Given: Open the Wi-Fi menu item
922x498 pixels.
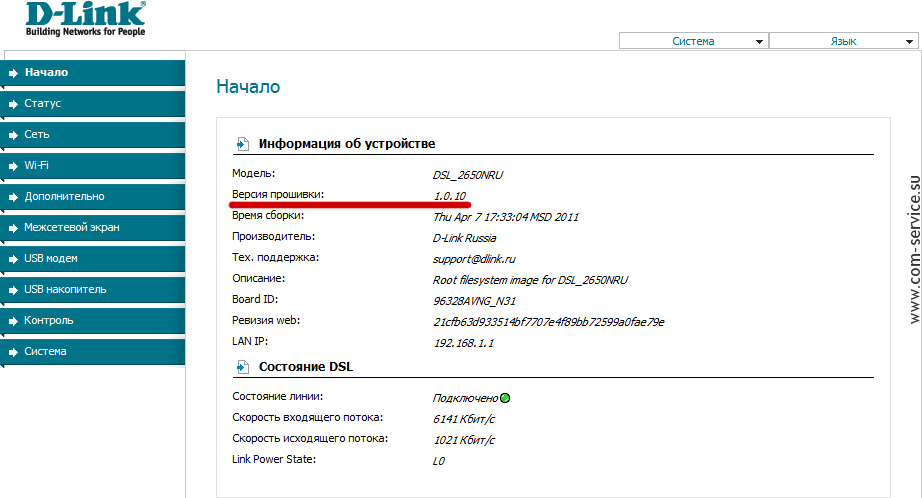Looking at the screenshot, I should [x=93, y=166].
